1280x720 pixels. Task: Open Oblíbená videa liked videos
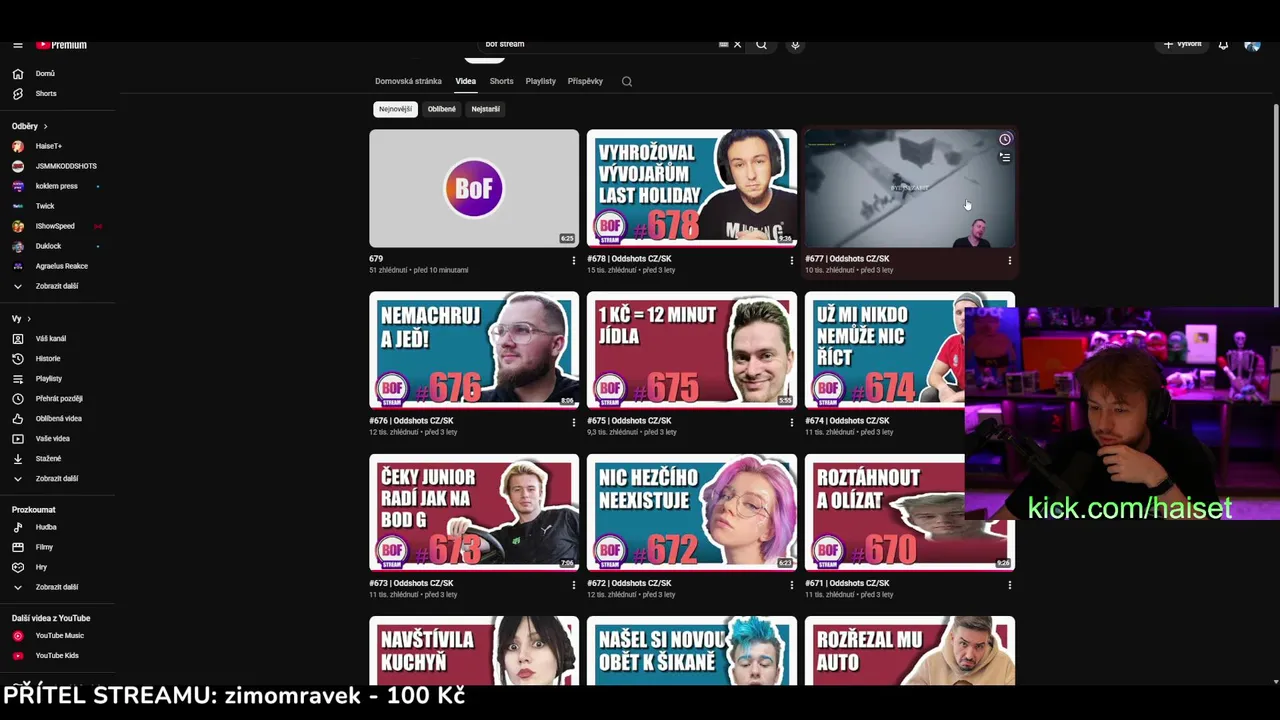58,419
